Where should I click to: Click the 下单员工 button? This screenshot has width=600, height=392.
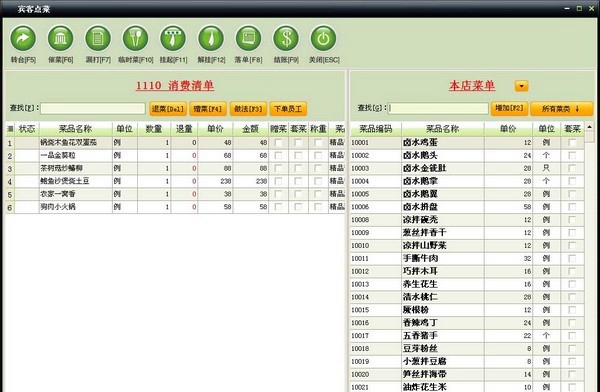click(x=288, y=109)
